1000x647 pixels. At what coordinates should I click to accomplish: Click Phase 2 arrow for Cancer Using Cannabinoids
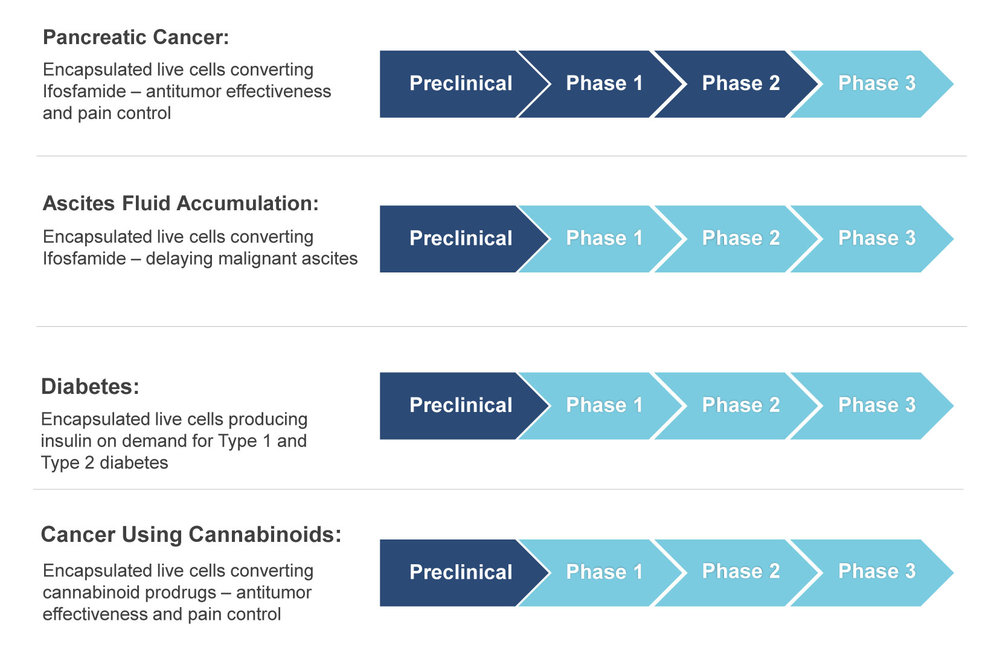[x=740, y=572]
